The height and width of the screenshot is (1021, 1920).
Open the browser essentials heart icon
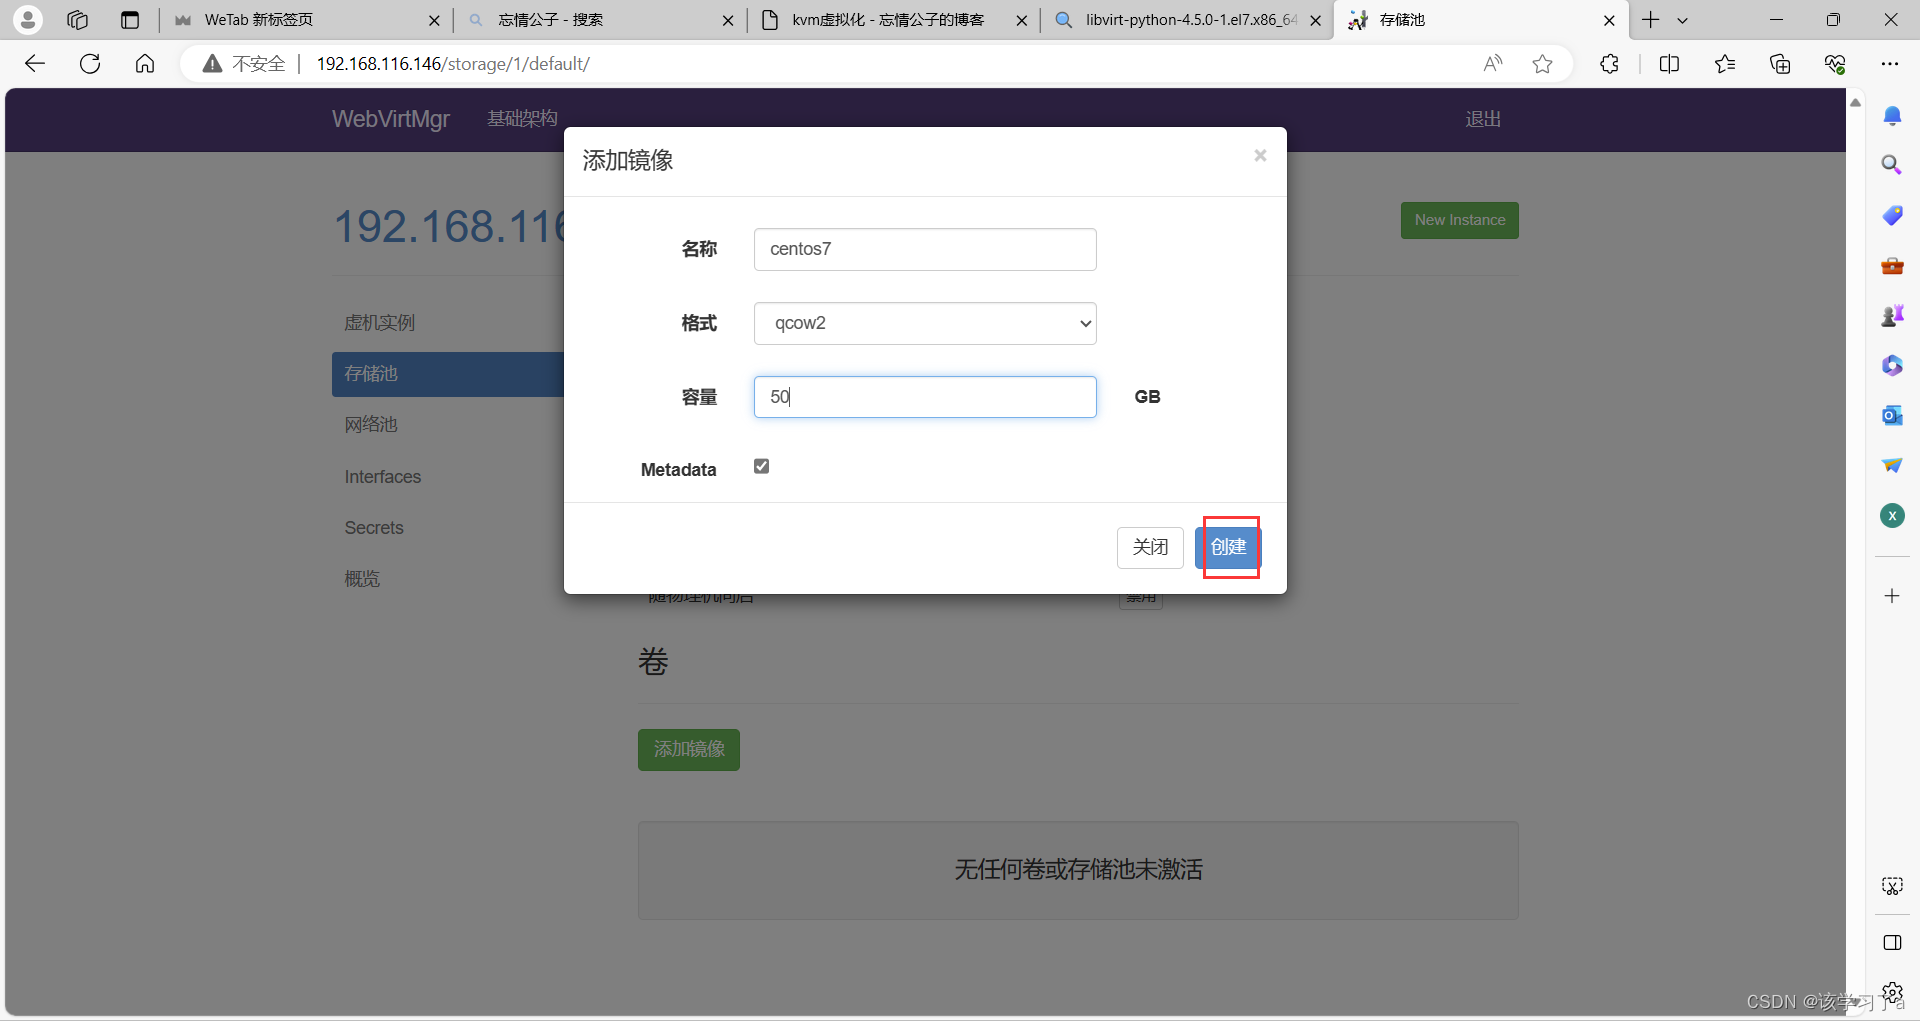(1835, 64)
